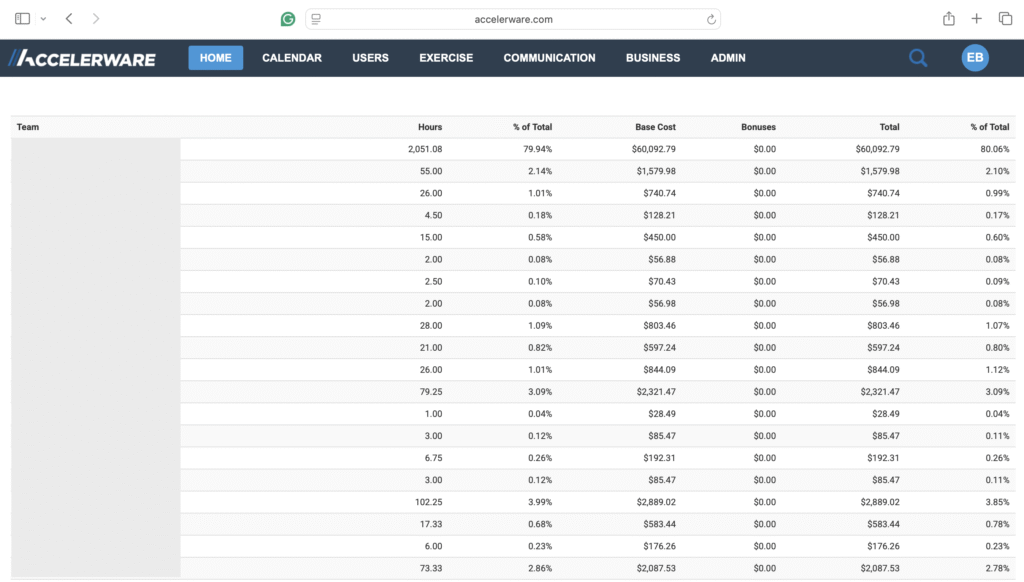Image resolution: width=1024 pixels, height=582 pixels.
Task: Open the Safari share icon
Action: tap(948, 19)
